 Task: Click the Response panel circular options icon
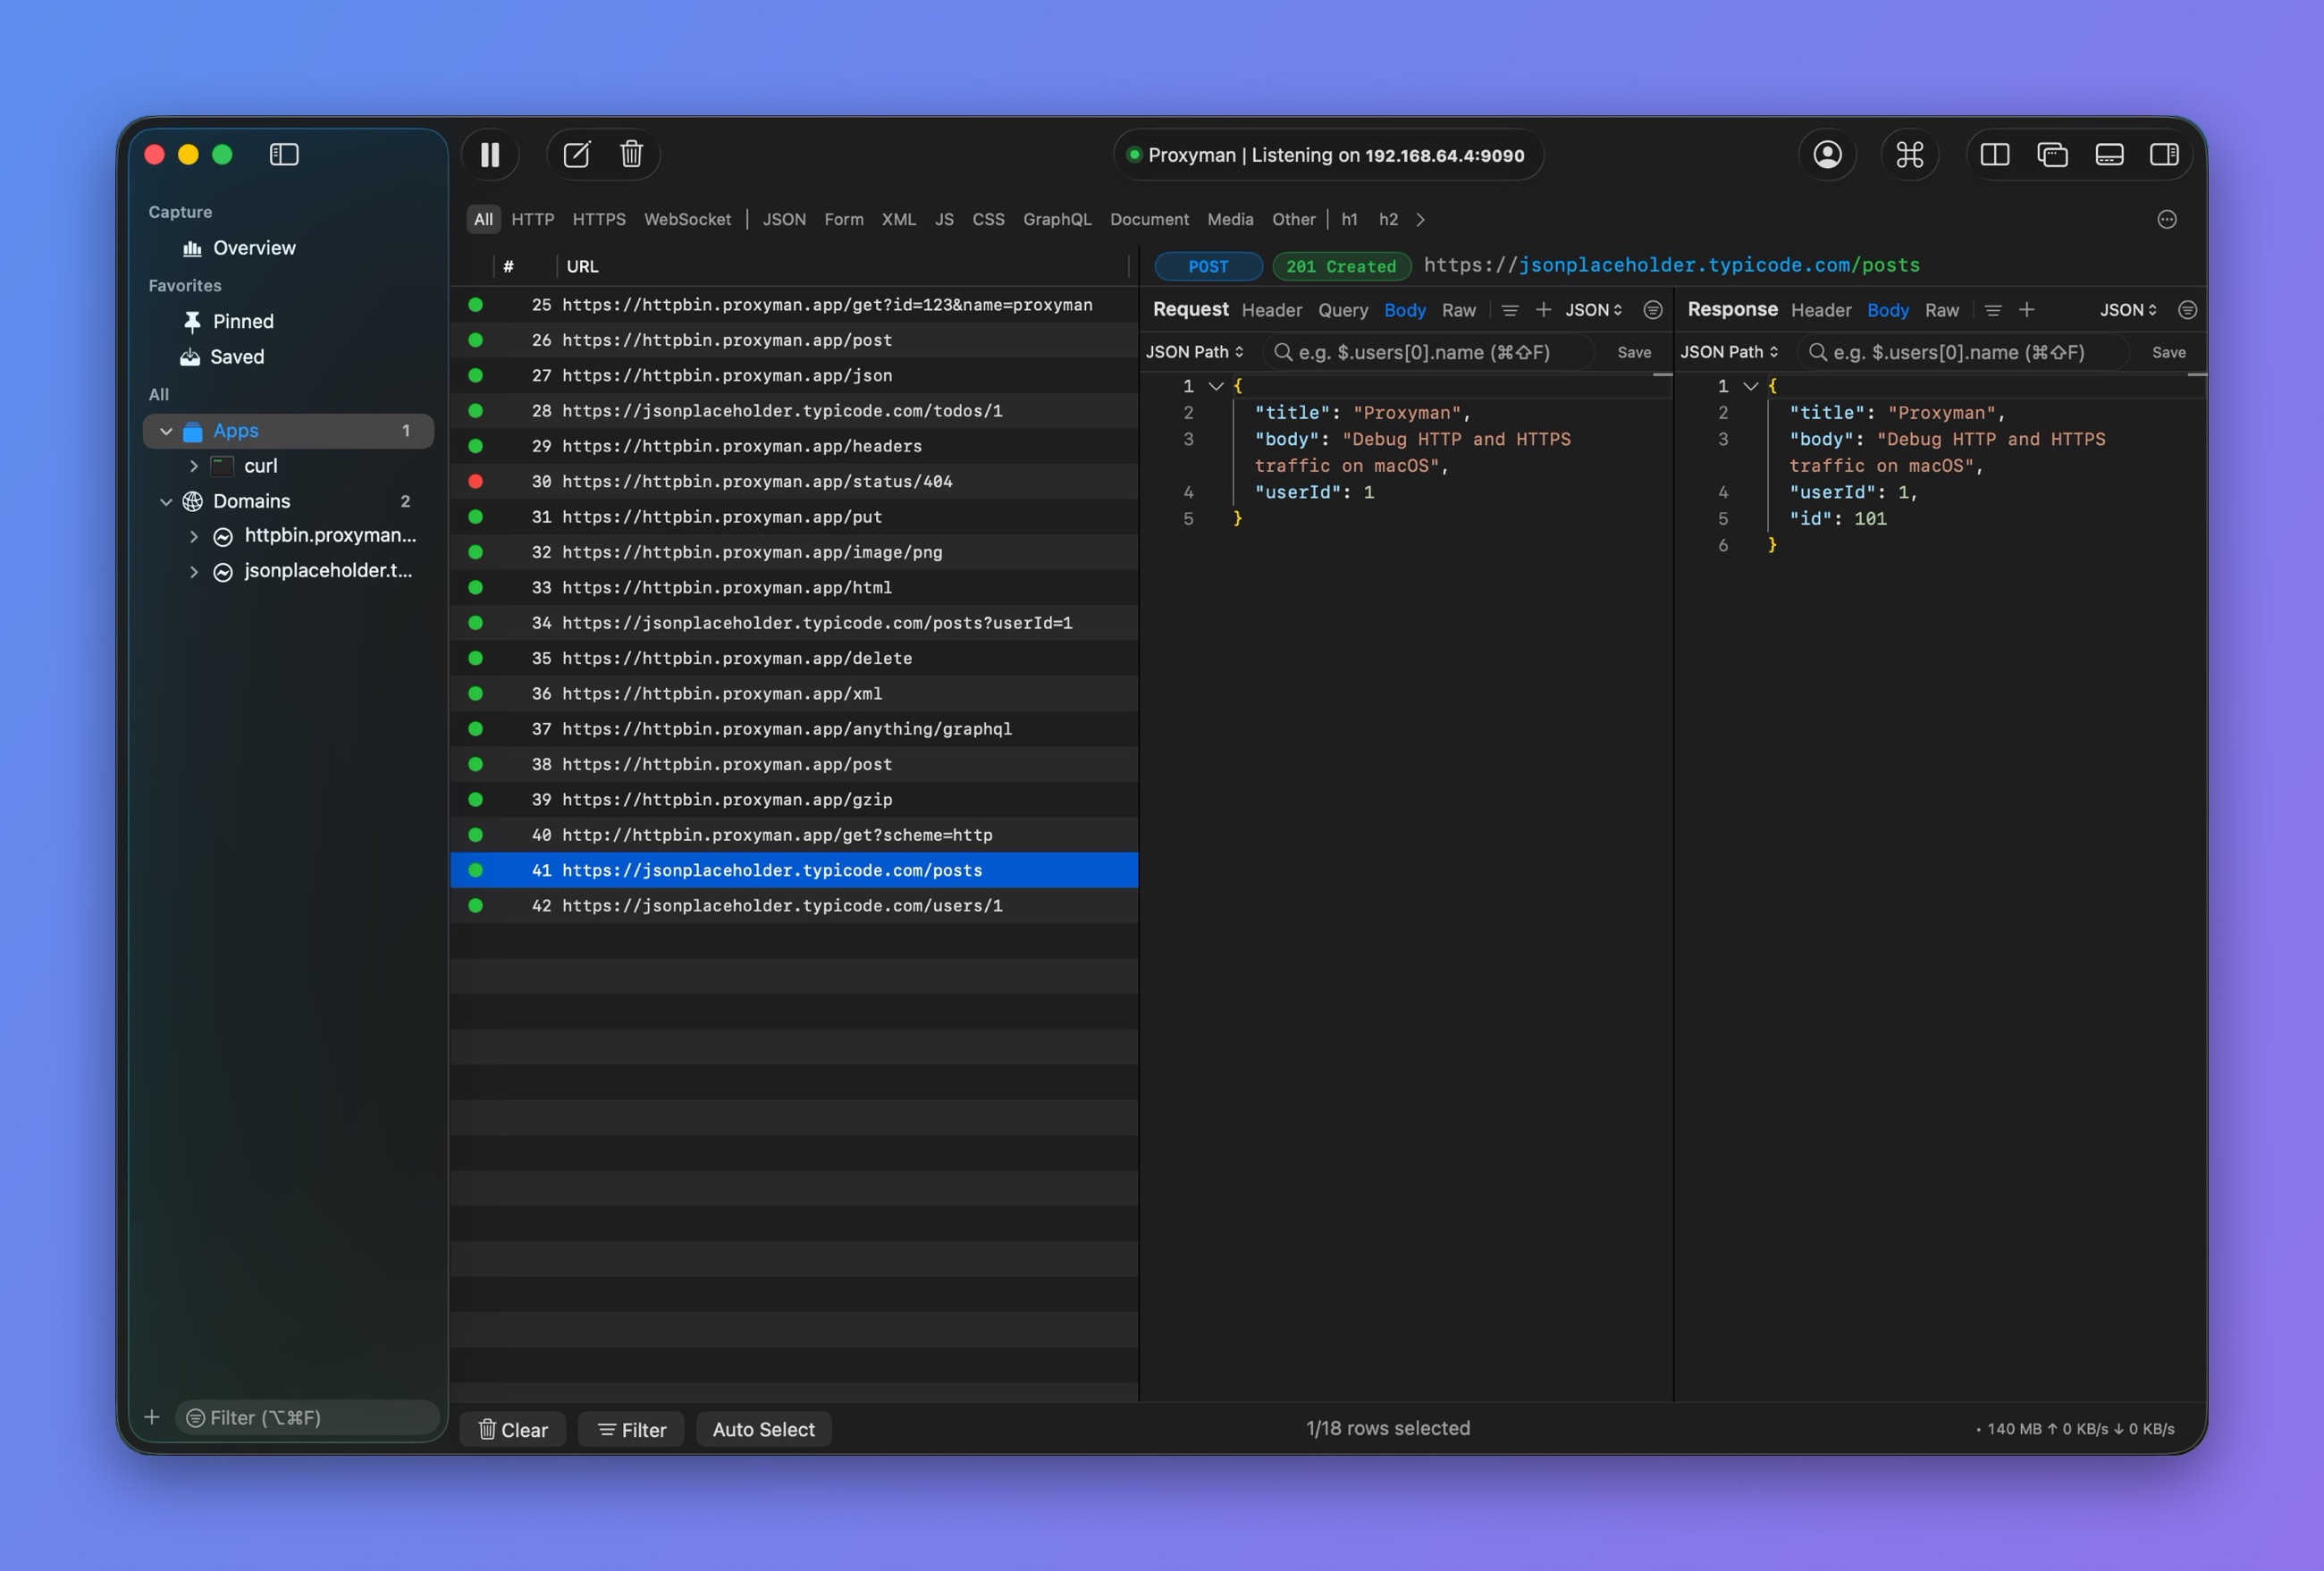click(2188, 310)
